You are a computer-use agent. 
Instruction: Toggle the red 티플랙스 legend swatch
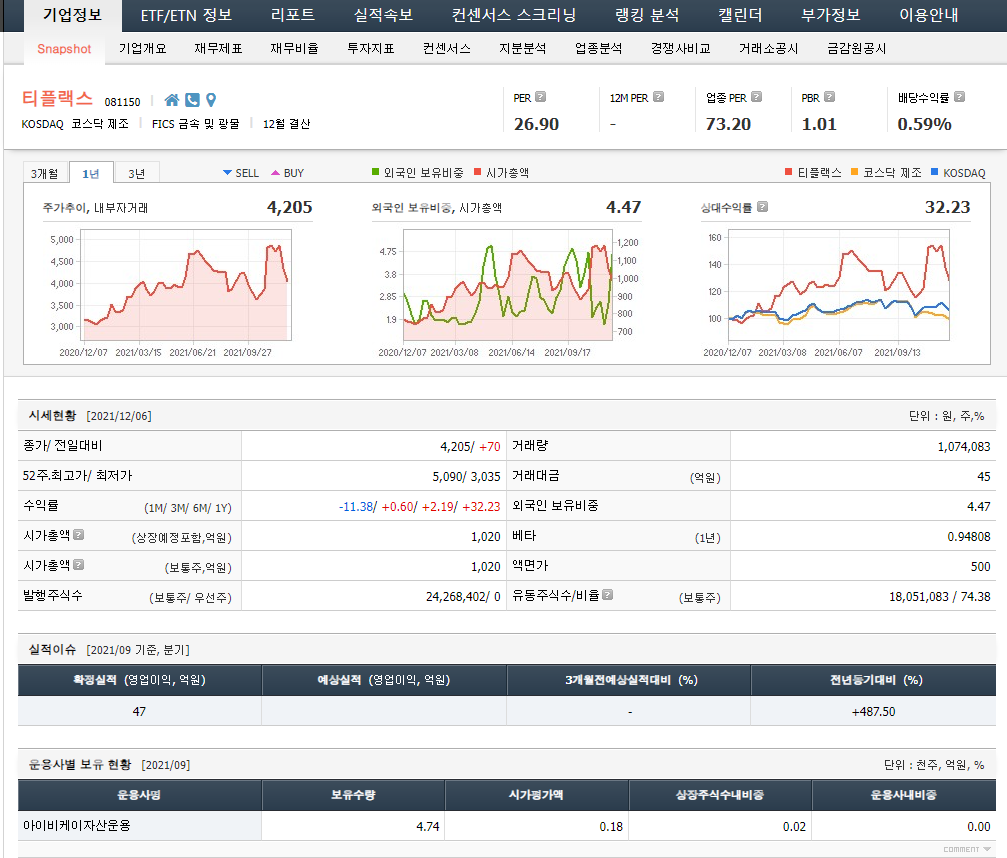[789, 171]
